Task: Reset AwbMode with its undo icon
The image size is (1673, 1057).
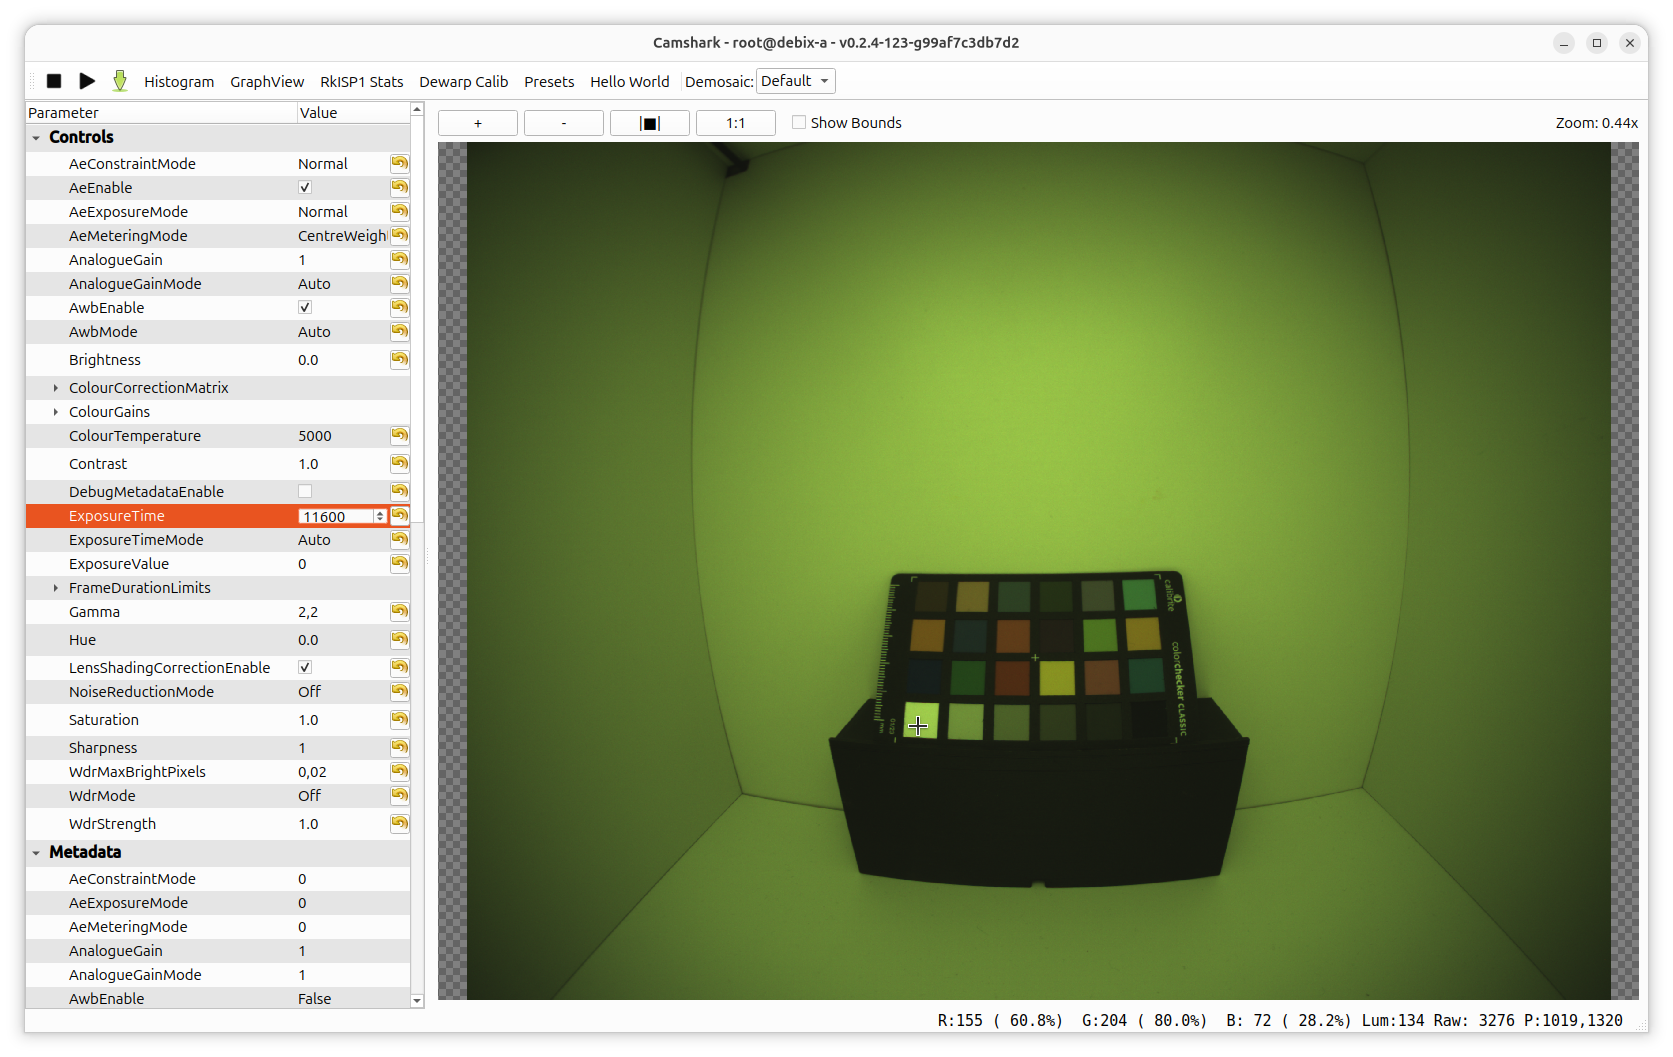Action: (400, 331)
